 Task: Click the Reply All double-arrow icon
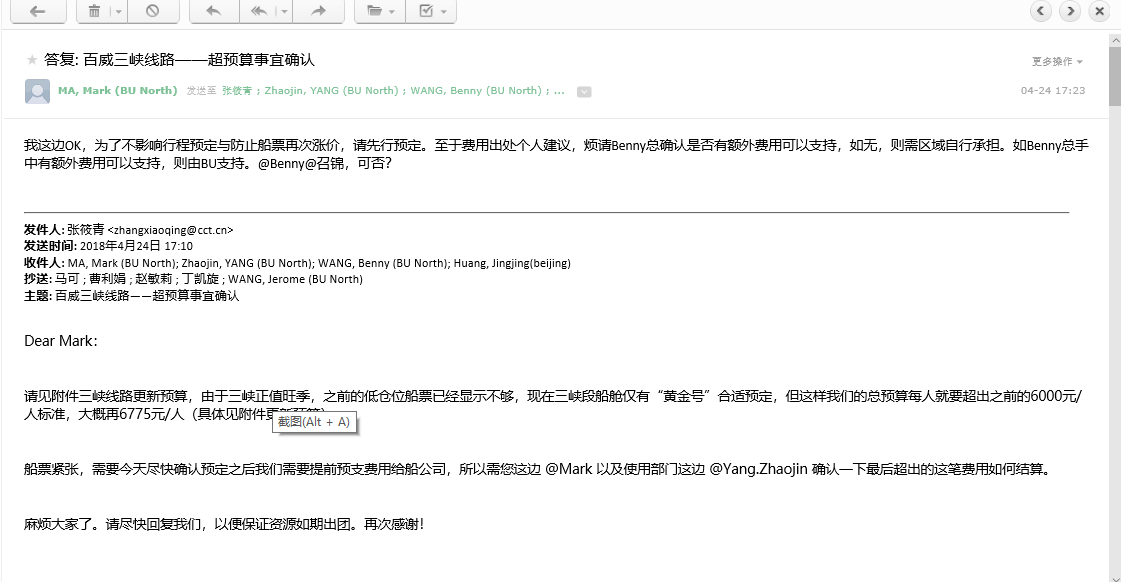[259, 11]
